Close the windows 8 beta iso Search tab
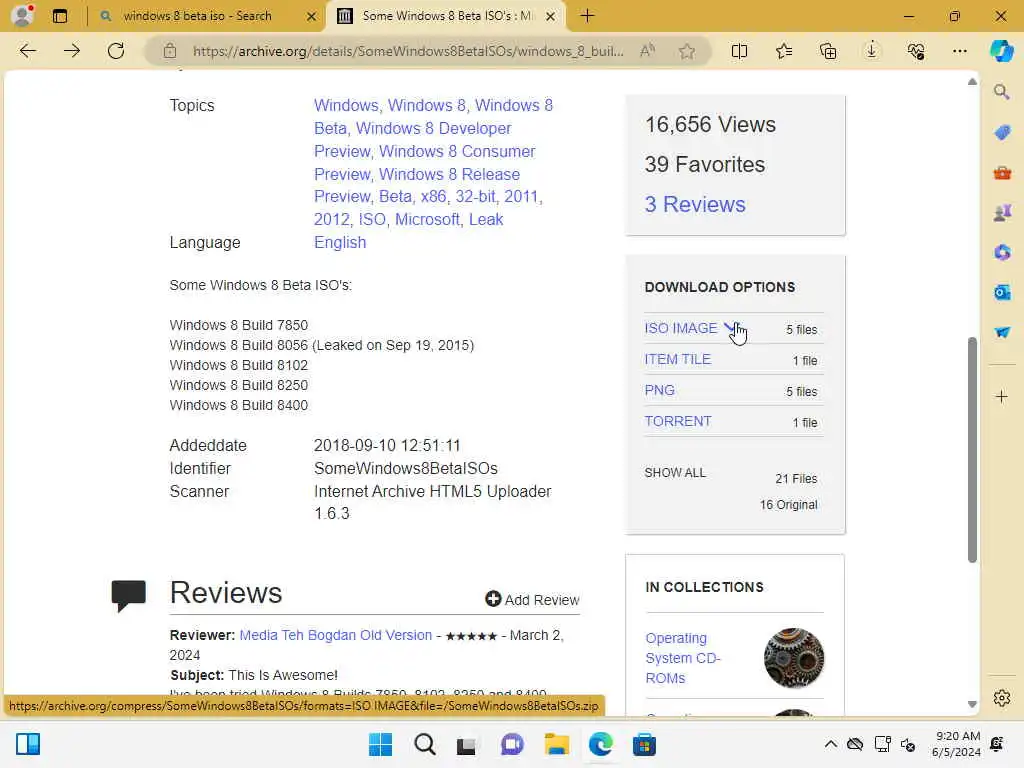Image resolution: width=1024 pixels, height=768 pixels. (312, 16)
